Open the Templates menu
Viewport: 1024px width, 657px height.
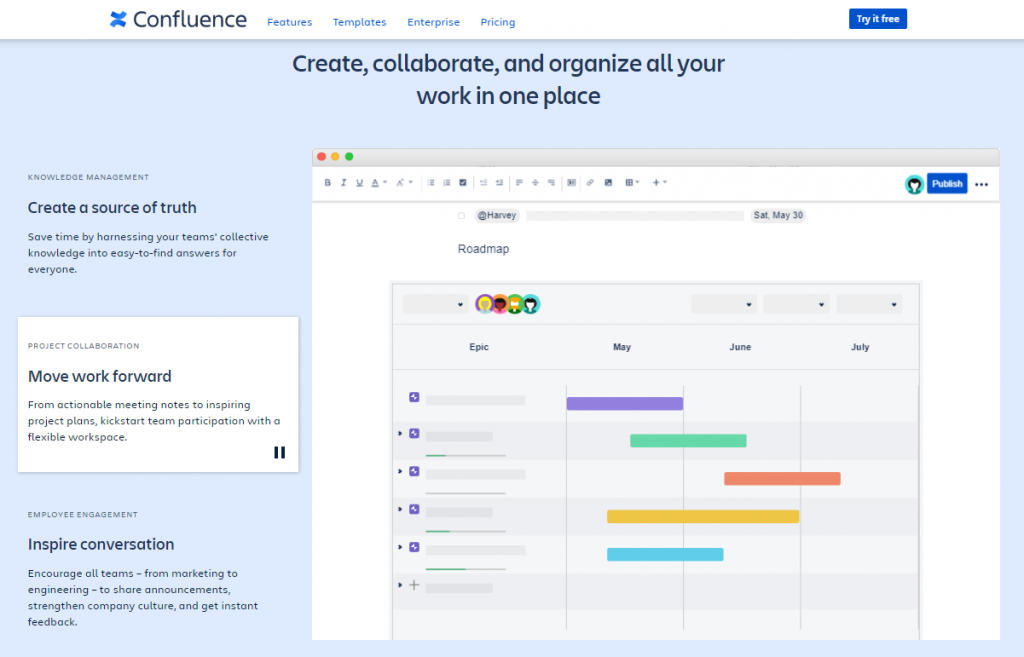click(359, 22)
